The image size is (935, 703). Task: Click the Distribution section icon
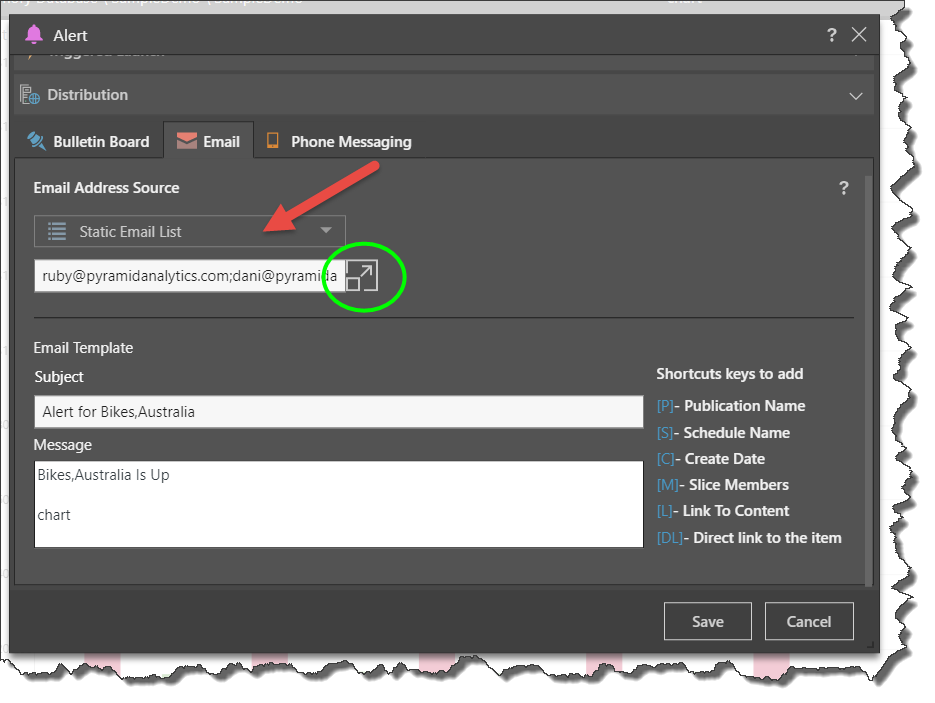[x=30, y=95]
